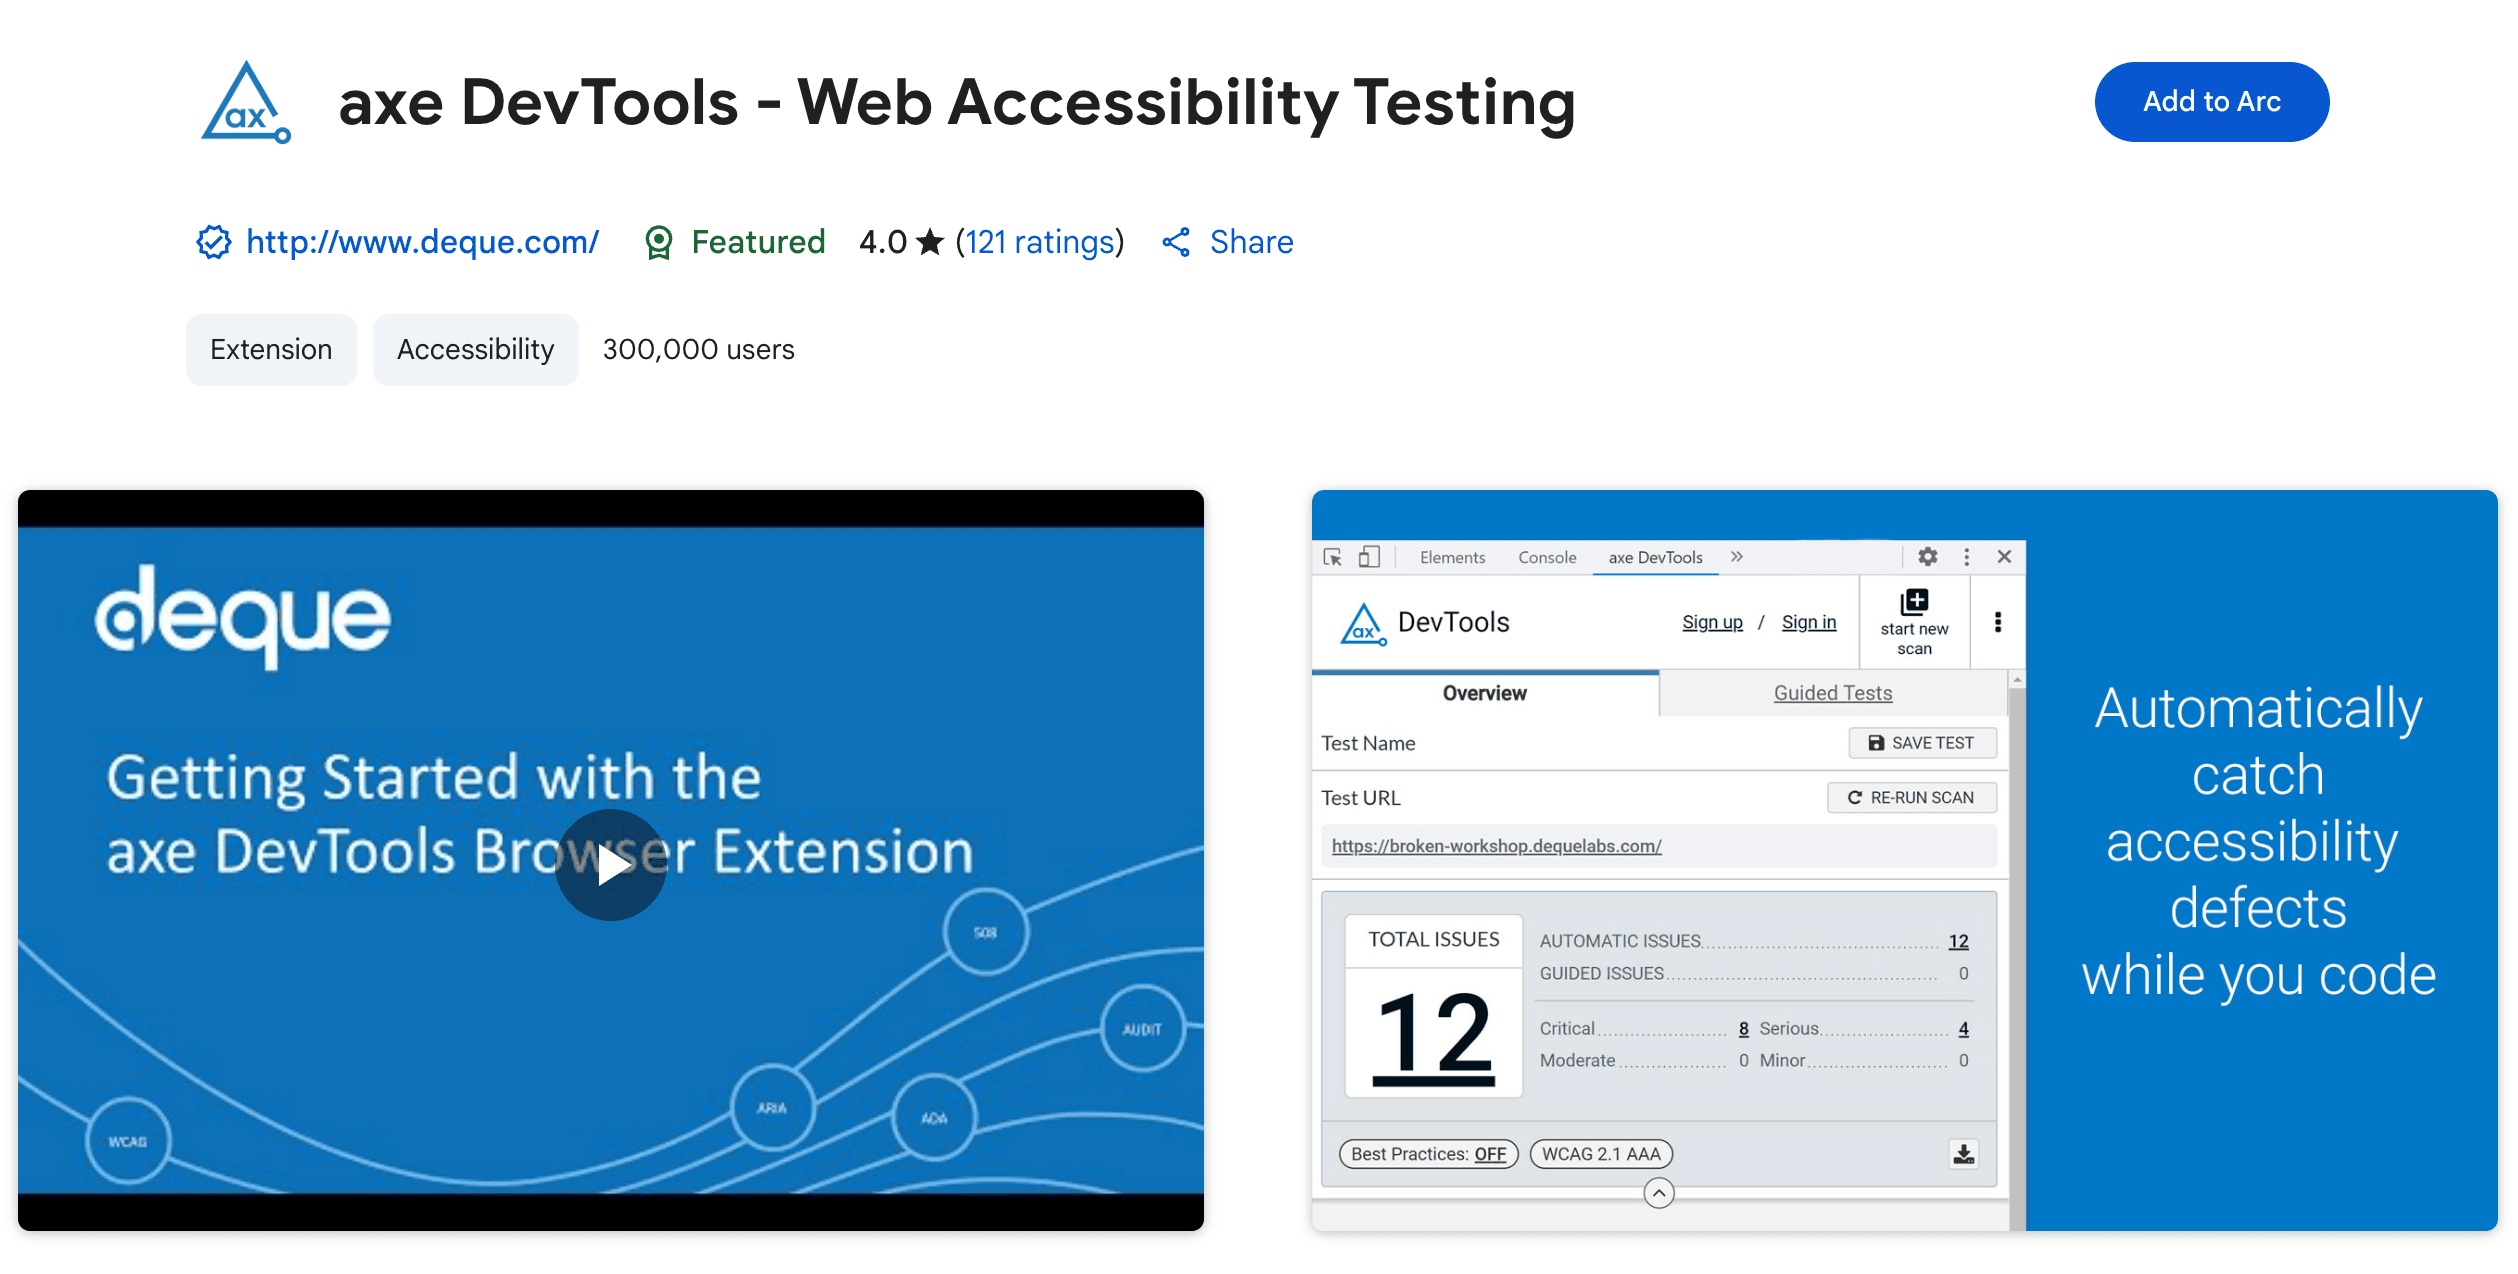Click the axe DevTools panel logo
2518x1274 pixels.
click(1364, 623)
